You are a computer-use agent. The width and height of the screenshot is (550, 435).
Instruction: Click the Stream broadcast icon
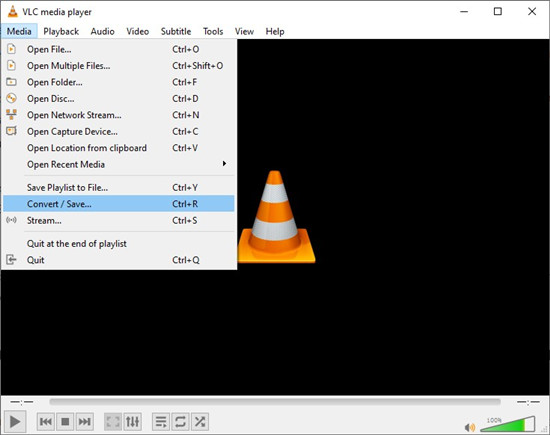click(11, 220)
